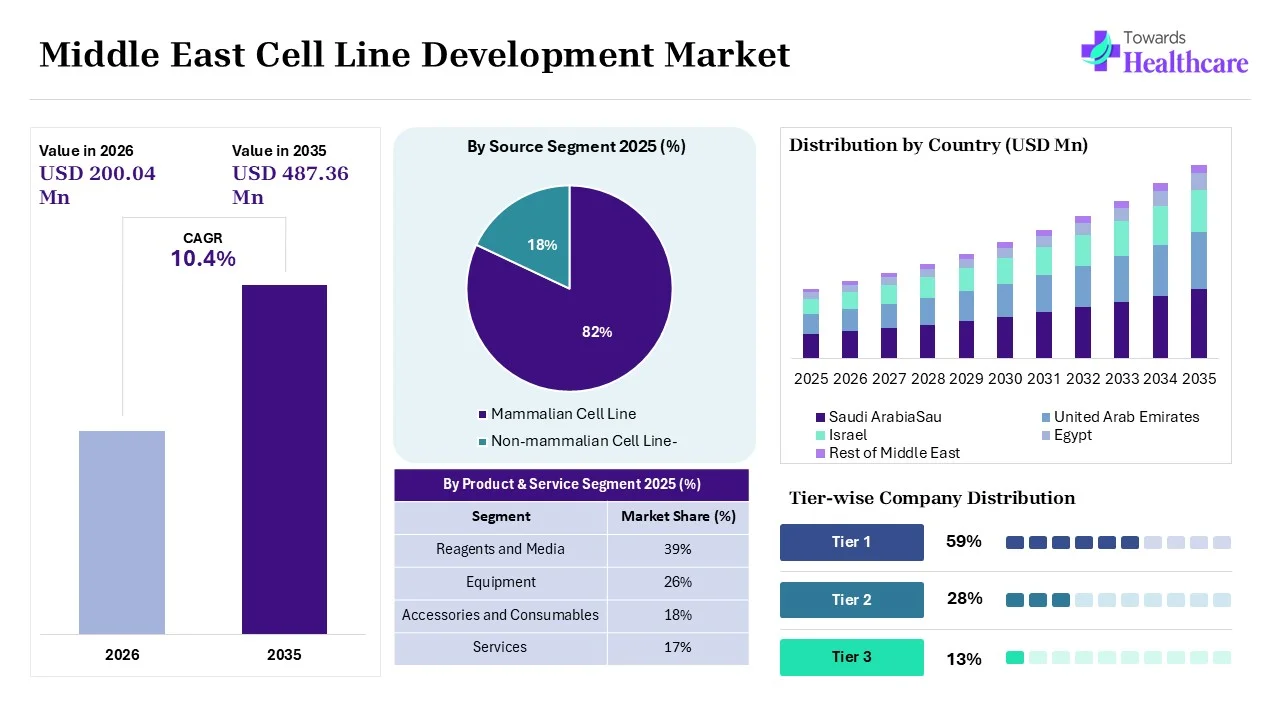Click the Israel legend color swatch

coord(820,435)
